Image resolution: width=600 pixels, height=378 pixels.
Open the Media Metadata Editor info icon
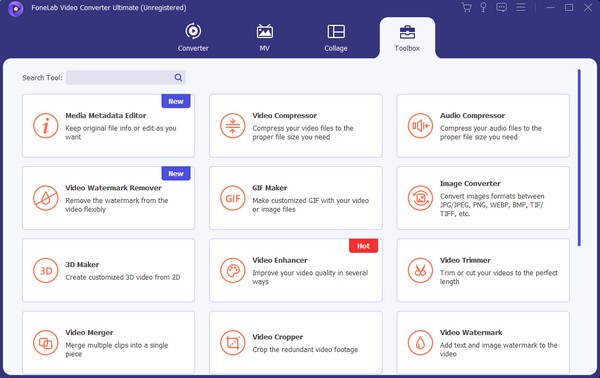click(46, 126)
